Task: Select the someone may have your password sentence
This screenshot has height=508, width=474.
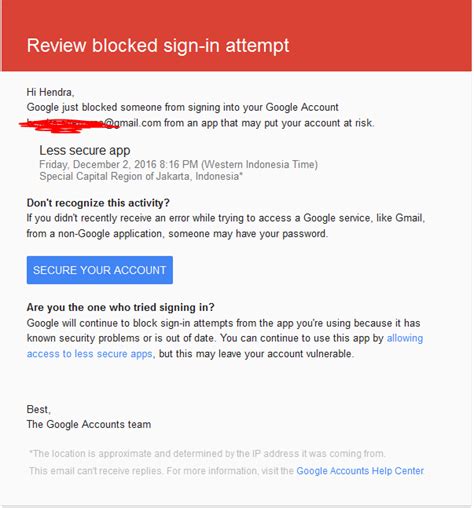Action: tap(248, 234)
